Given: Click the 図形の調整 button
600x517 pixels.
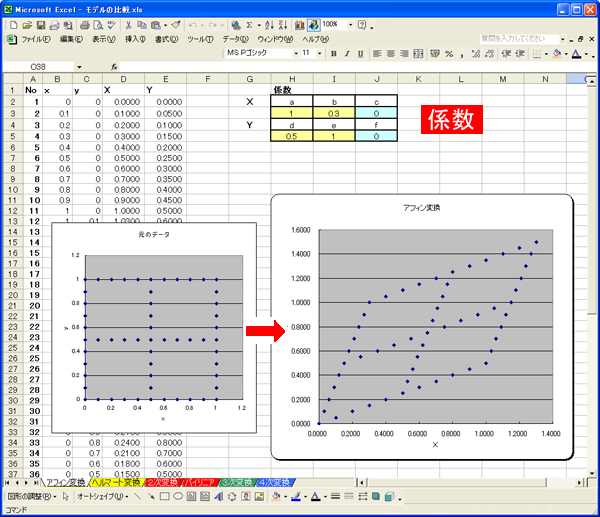Looking at the screenshot, I should (29, 496).
